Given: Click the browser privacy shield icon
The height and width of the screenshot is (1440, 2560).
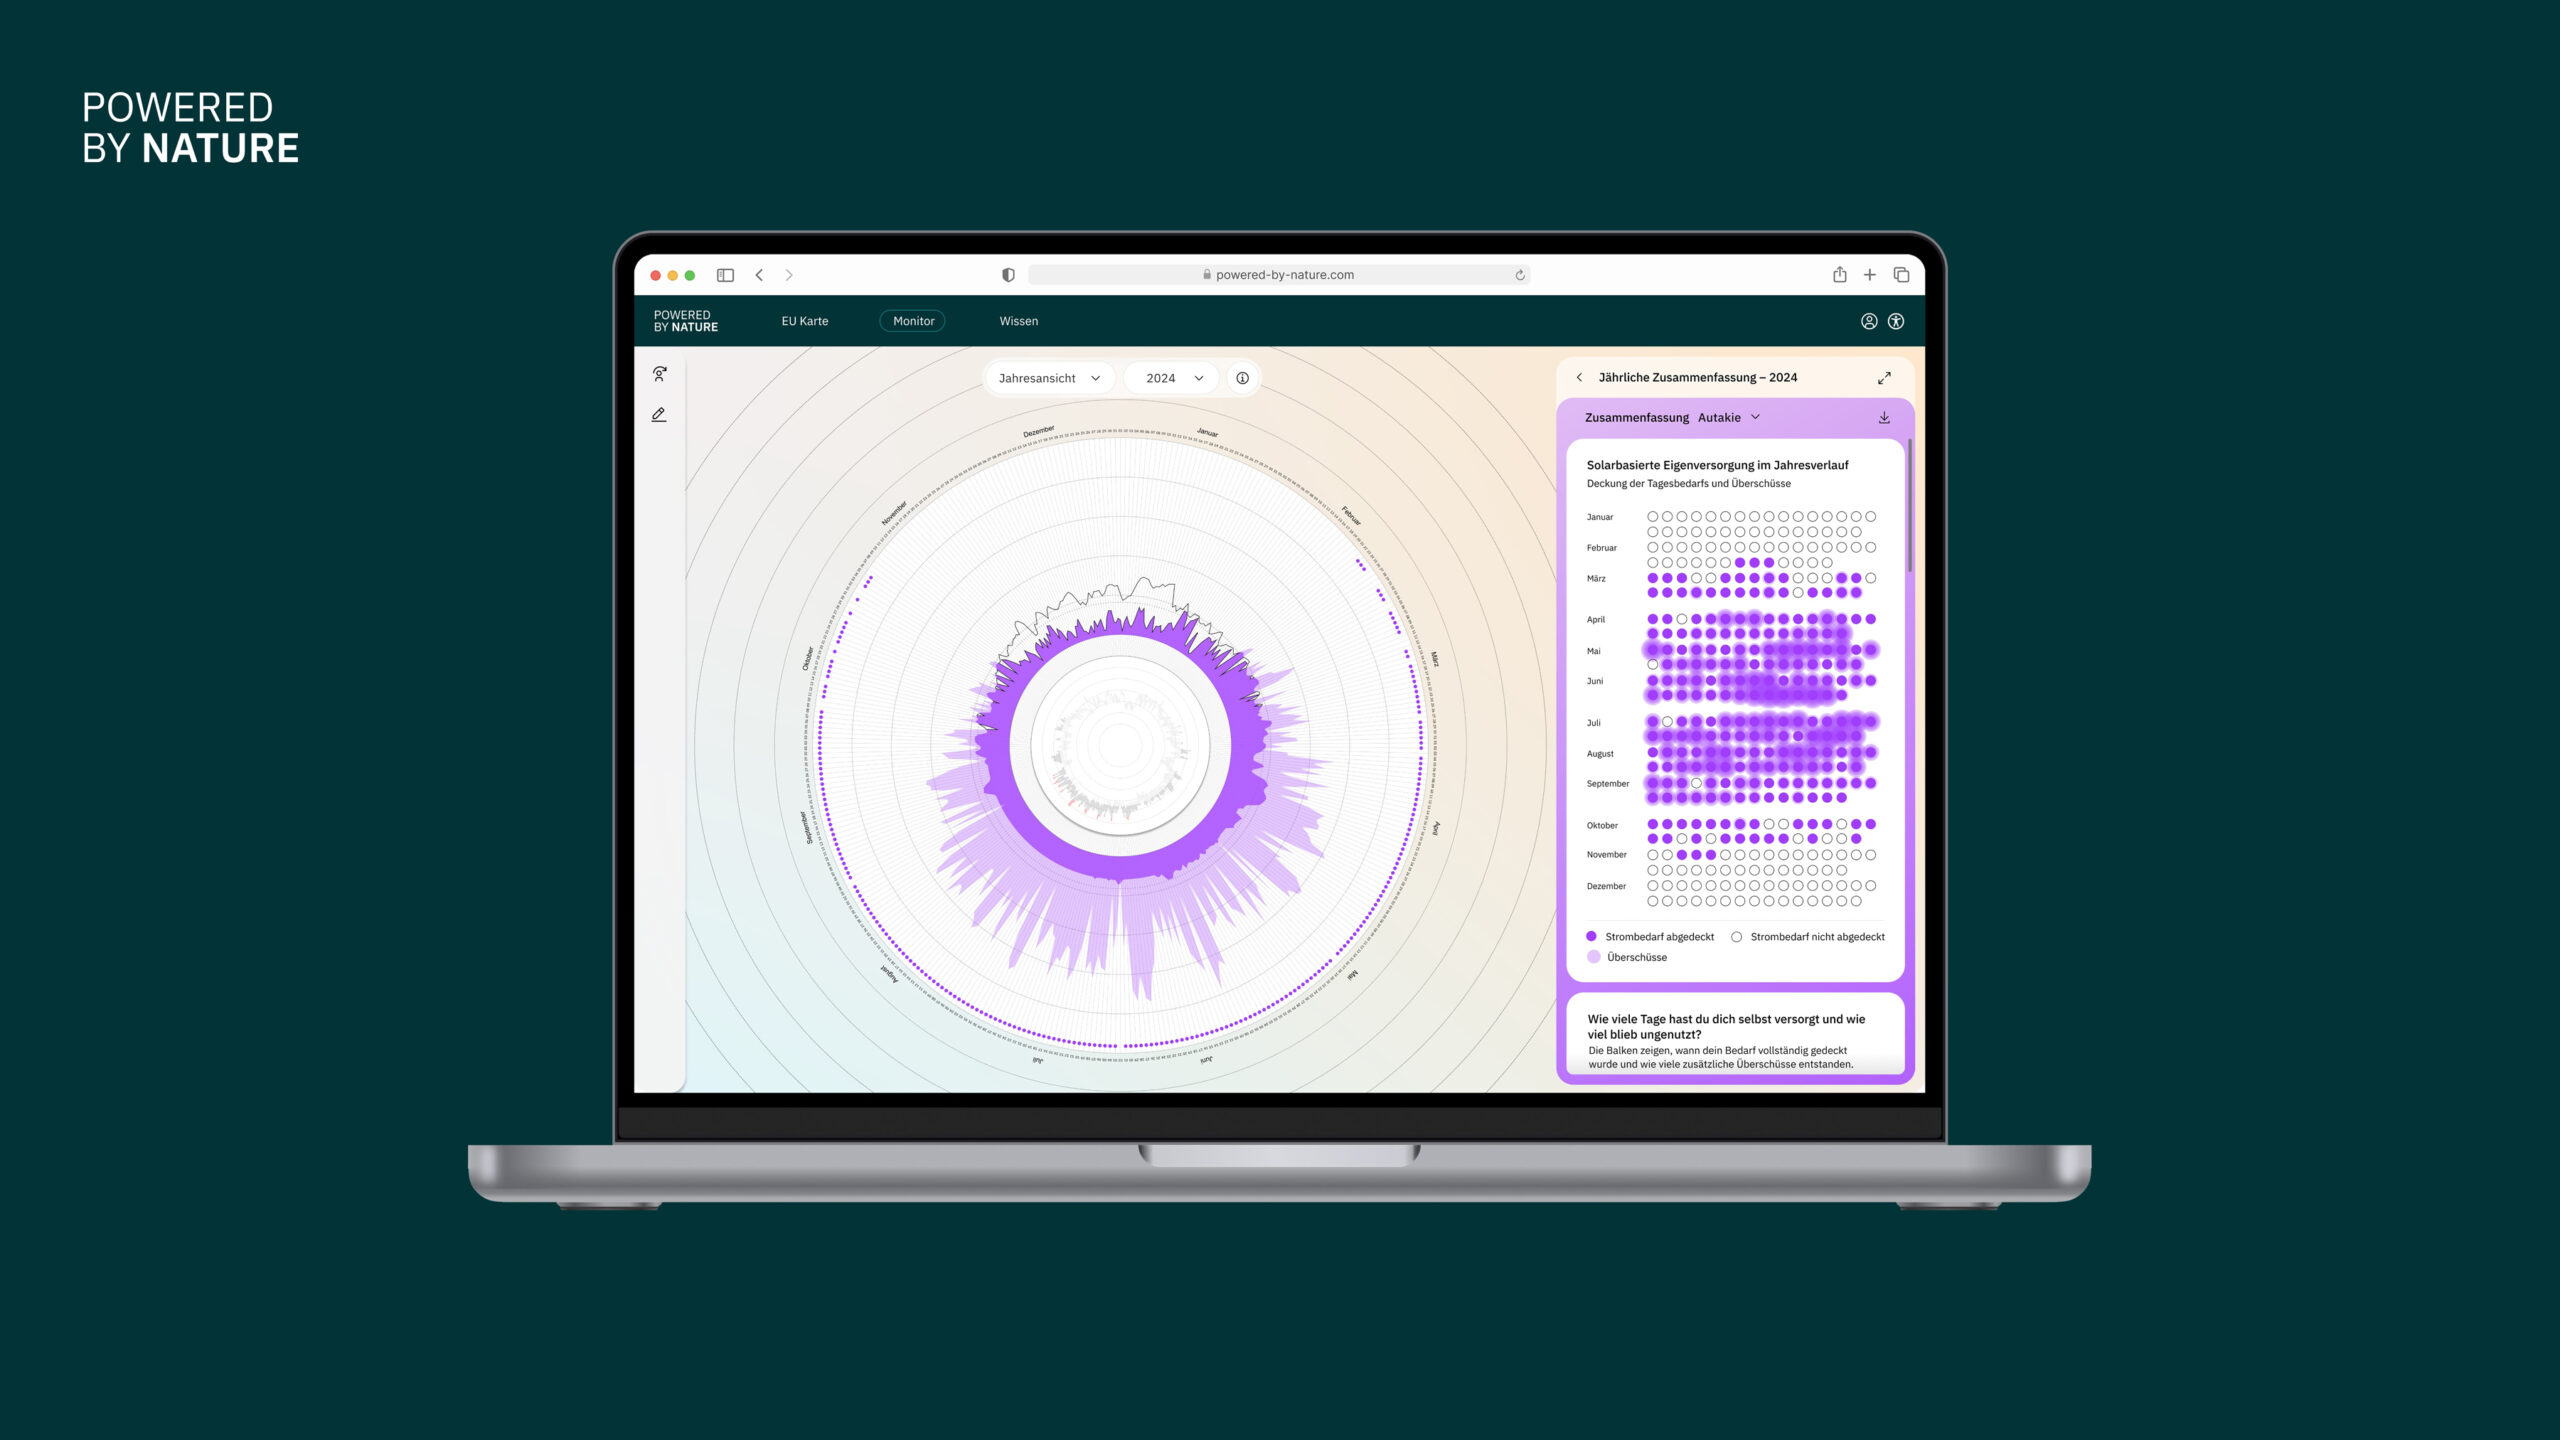Looking at the screenshot, I should click(x=1008, y=275).
